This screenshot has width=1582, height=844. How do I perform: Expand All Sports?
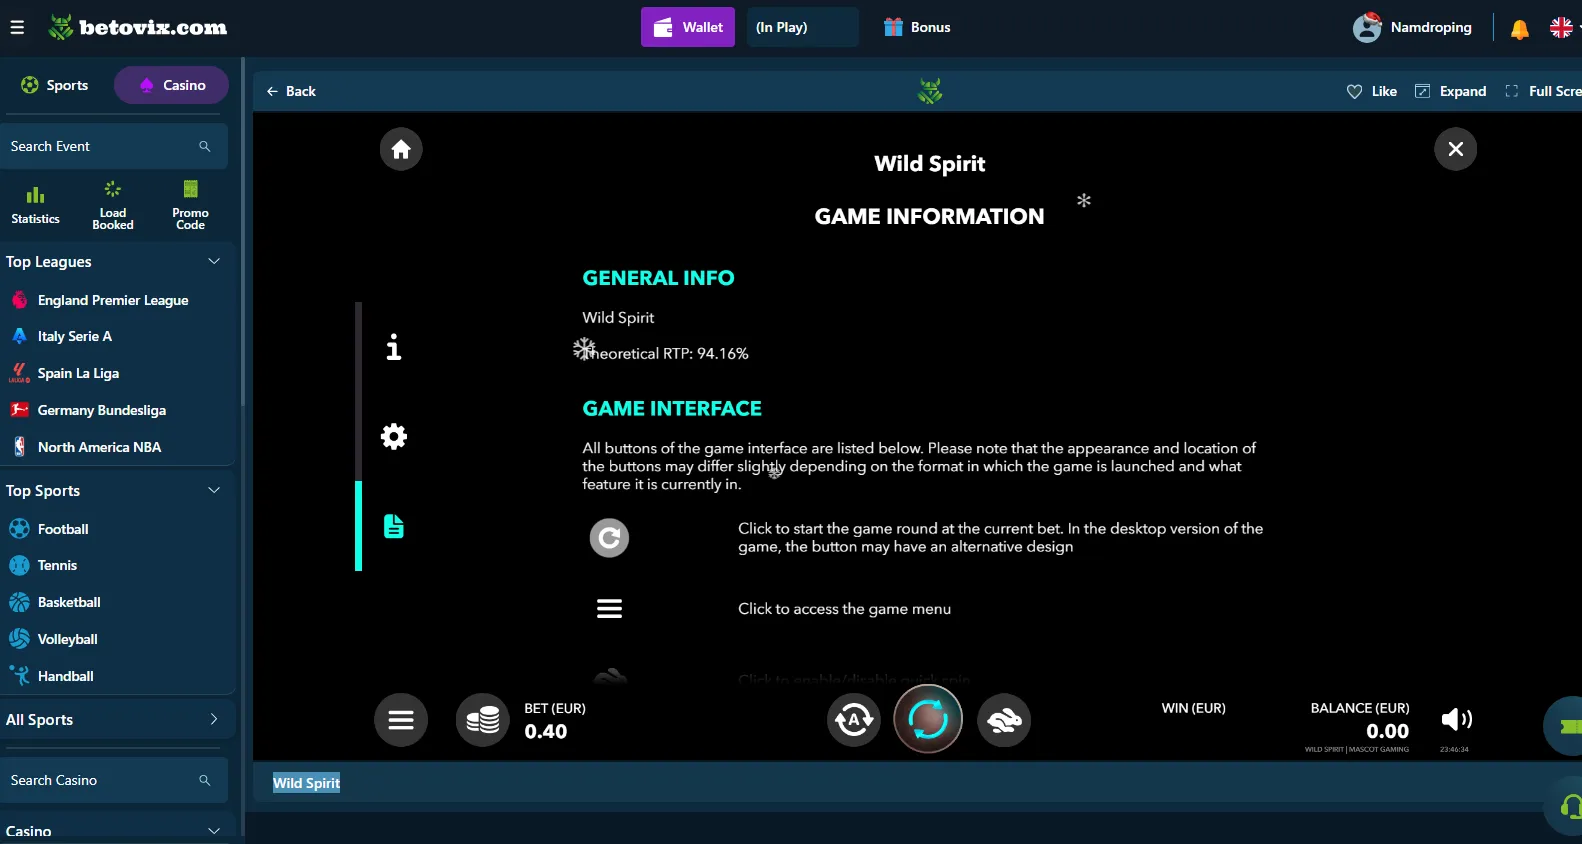pyautogui.click(x=117, y=719)
